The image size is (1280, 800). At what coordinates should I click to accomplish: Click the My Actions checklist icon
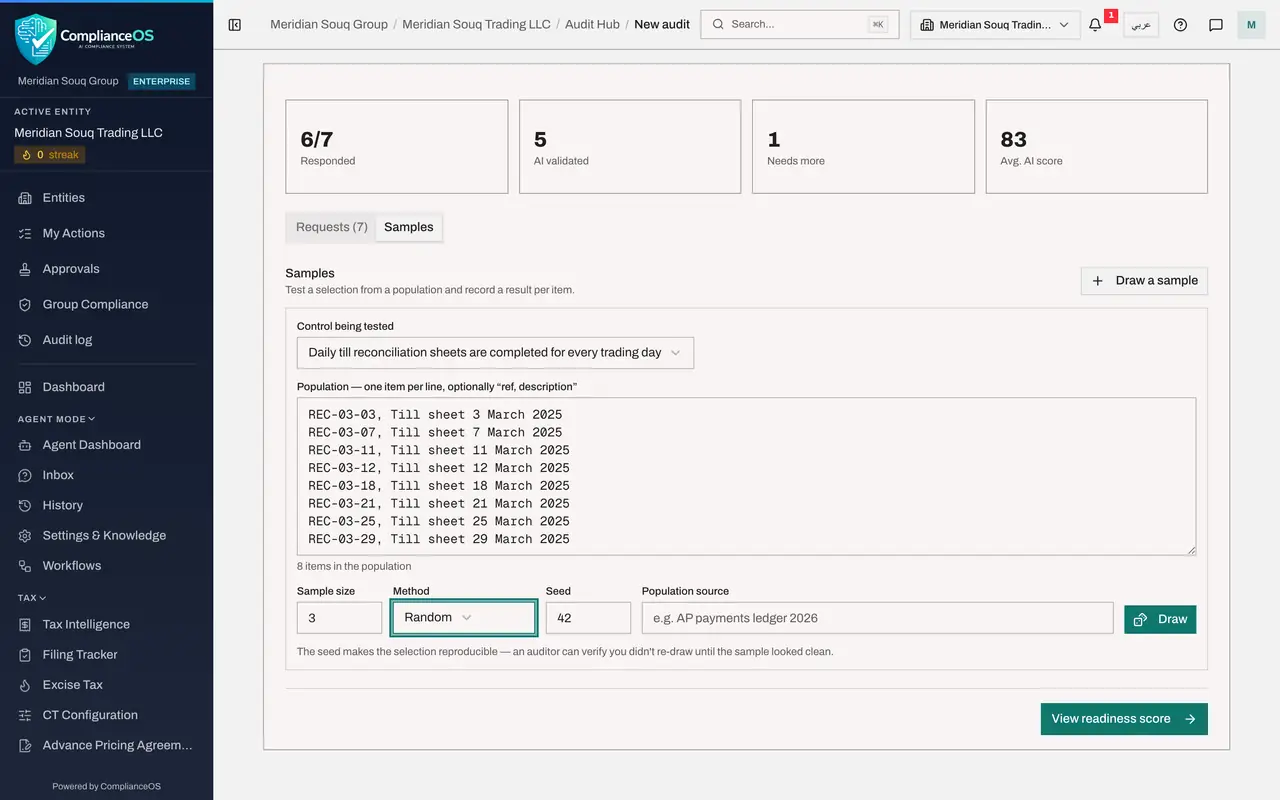(25, 233)
